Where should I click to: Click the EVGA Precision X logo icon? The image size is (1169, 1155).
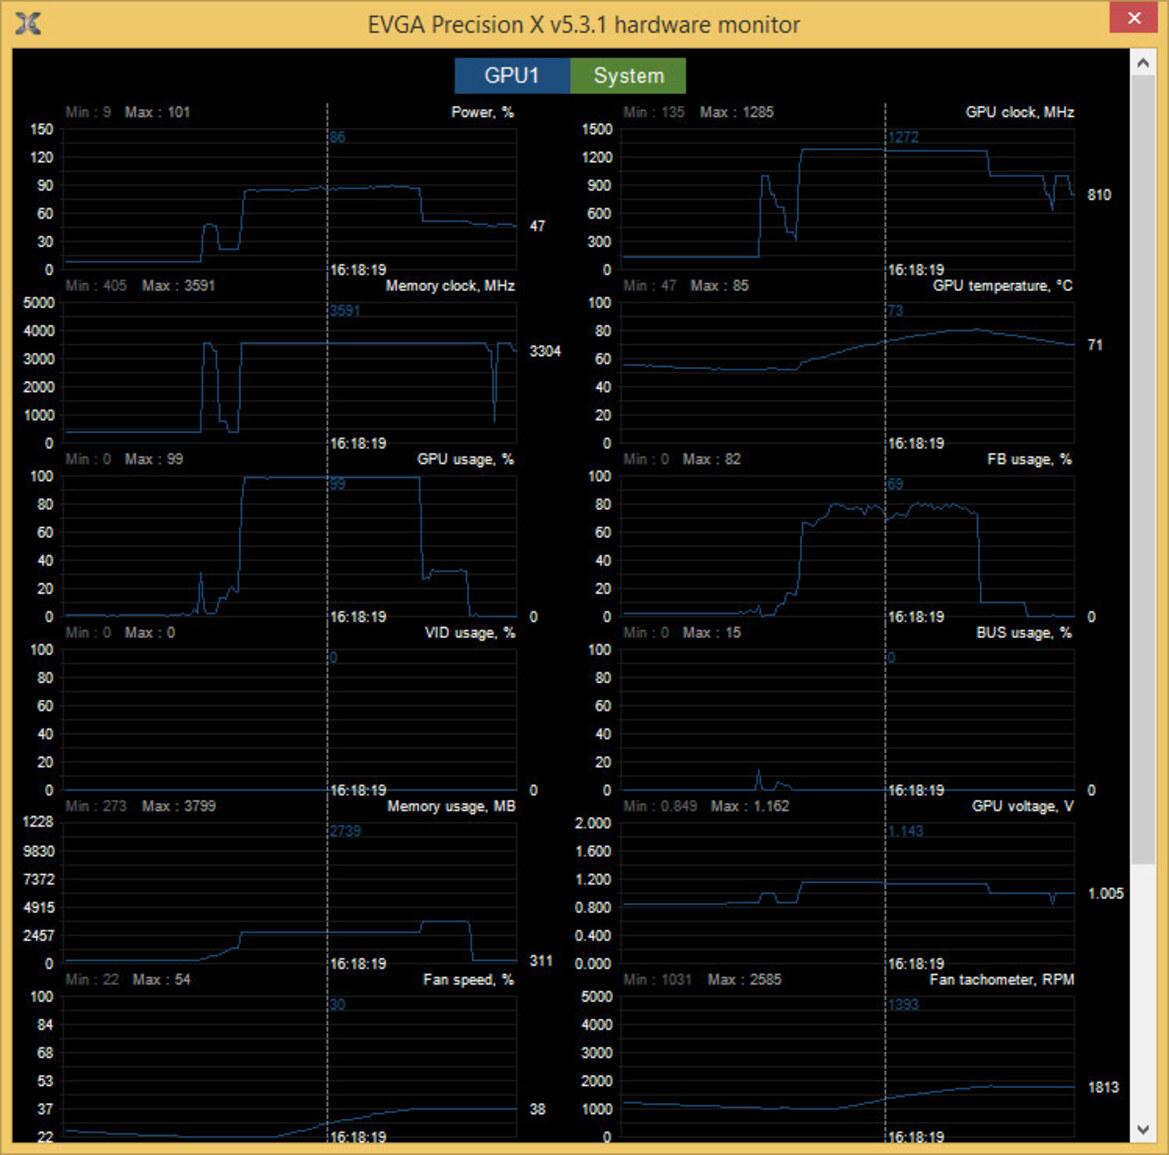click(x=28, y=24)
